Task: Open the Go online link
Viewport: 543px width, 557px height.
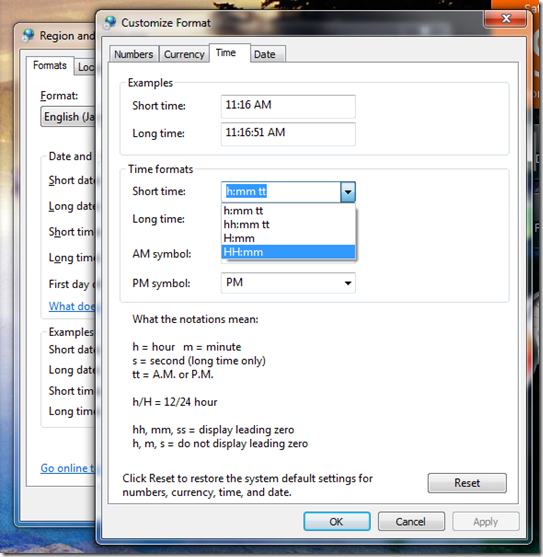Action: (x=67, y=468)
